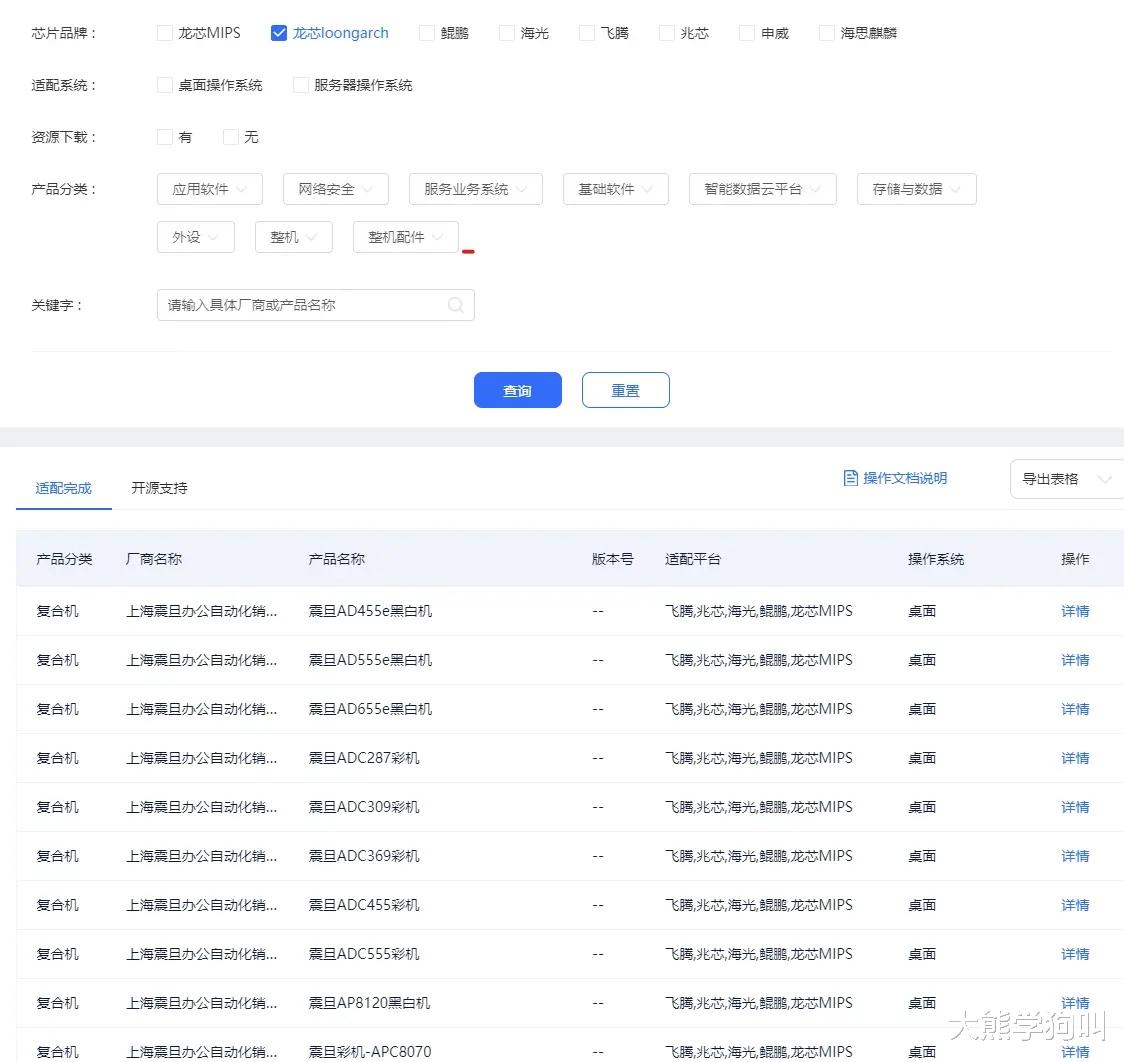Open the 网络安全 category dropdown
The height and width of the screenshot is (1062, 1124).
tap(336, 189)
